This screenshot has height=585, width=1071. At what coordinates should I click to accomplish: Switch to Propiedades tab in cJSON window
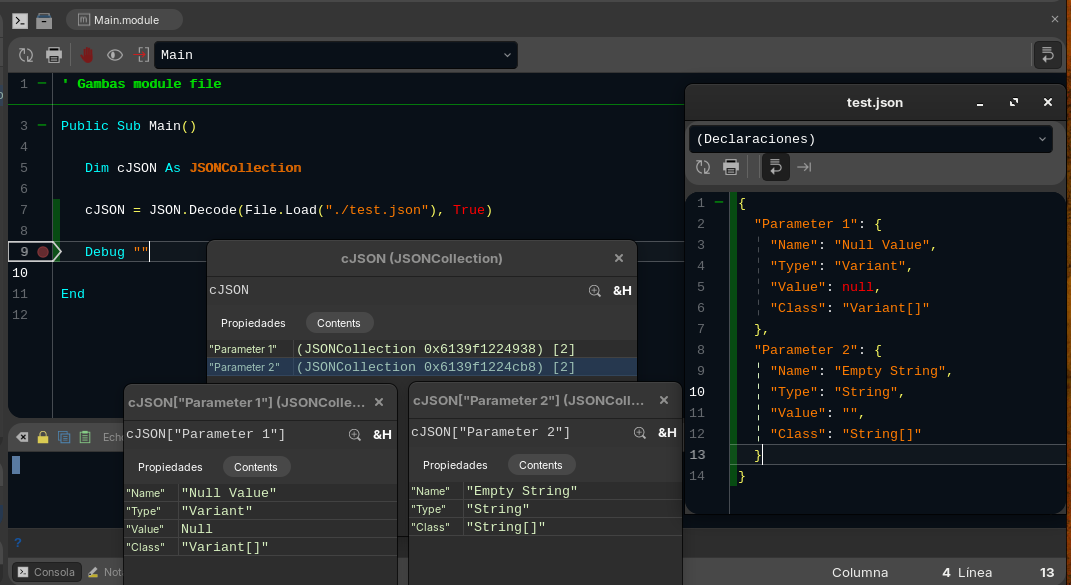253,323
